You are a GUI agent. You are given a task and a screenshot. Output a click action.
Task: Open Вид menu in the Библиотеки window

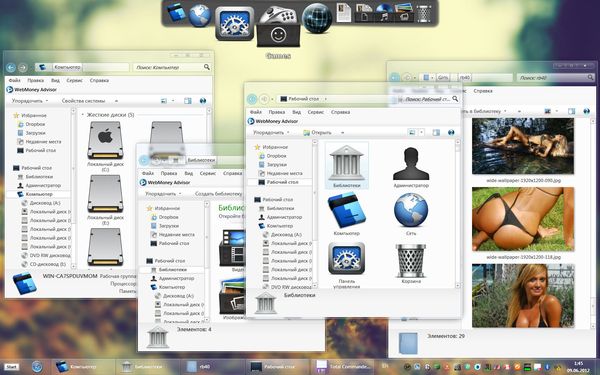click(x=189, y=173)
